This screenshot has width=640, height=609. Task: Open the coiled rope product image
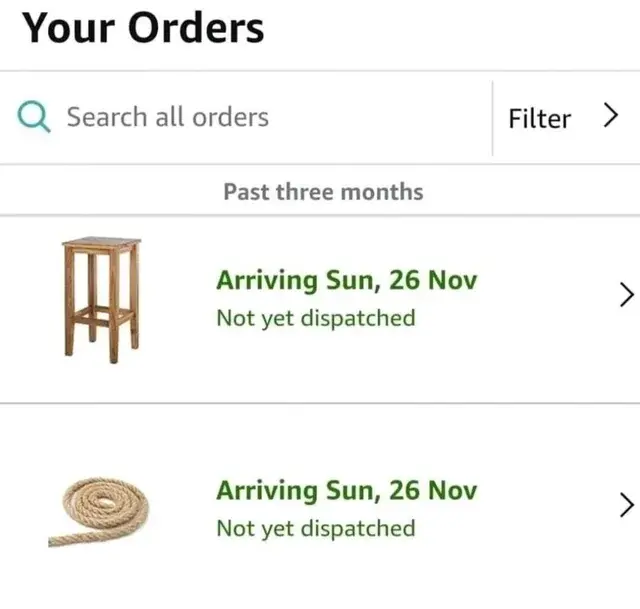click(x=98, y=510)
